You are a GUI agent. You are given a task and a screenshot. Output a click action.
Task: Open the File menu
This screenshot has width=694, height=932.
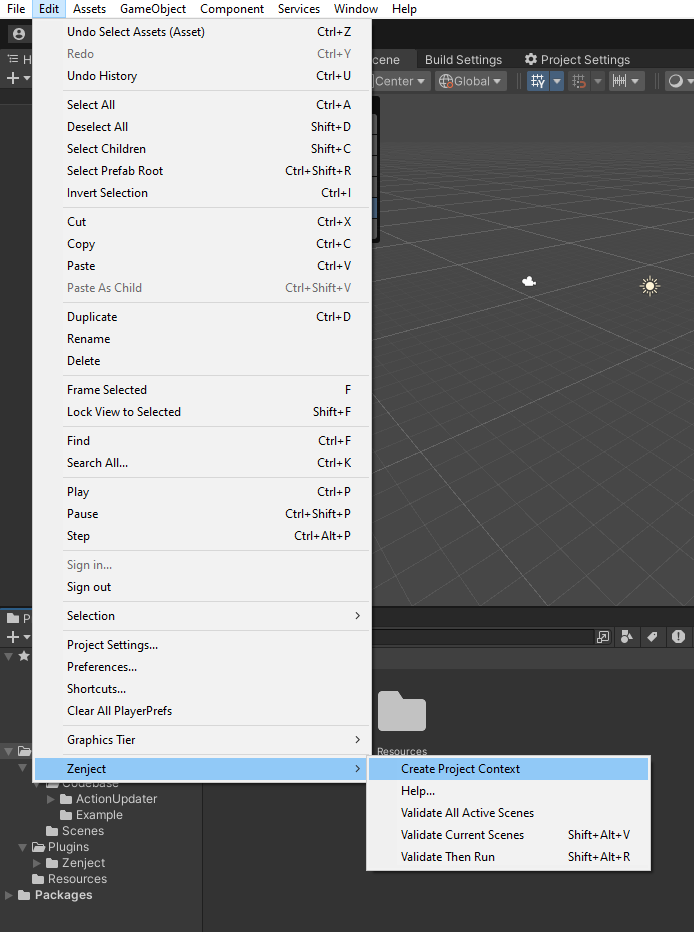click(x=16, y=9)
